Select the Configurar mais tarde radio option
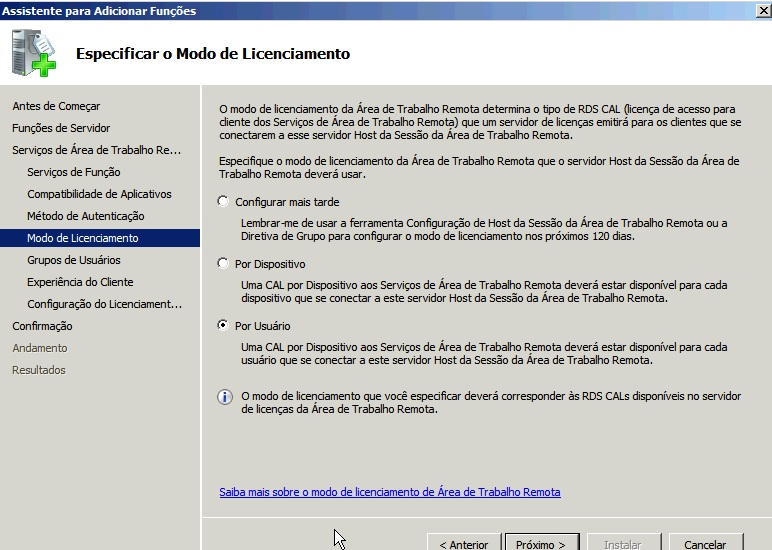 223,201
